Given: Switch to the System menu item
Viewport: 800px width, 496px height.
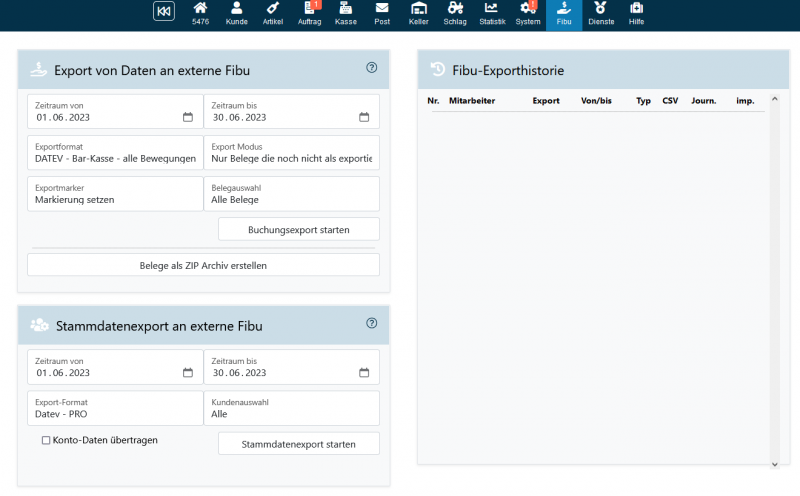Looking at the screenshot, I should click(528, 13).
